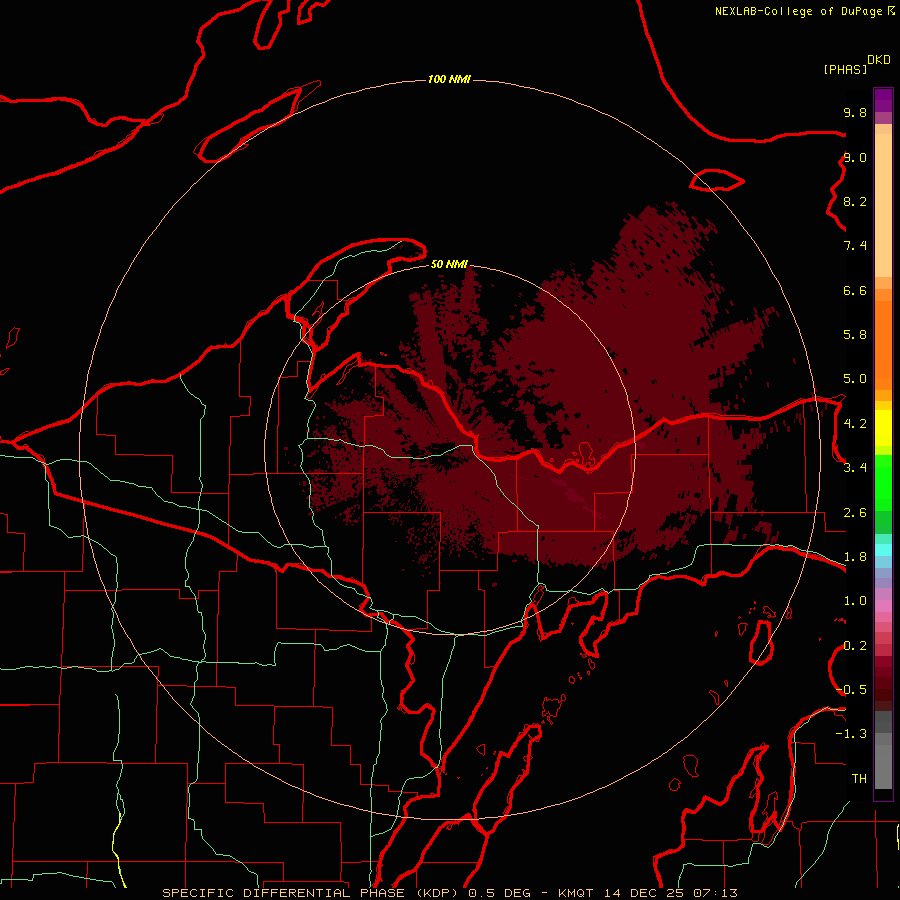Click the 0.2 value on the color scale

click(855, 646)
